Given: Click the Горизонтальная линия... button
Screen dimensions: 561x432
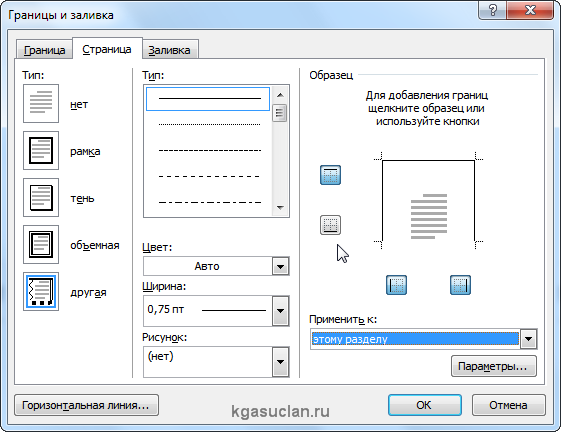Looking at the screenshot, I should [x=86, y=405].
